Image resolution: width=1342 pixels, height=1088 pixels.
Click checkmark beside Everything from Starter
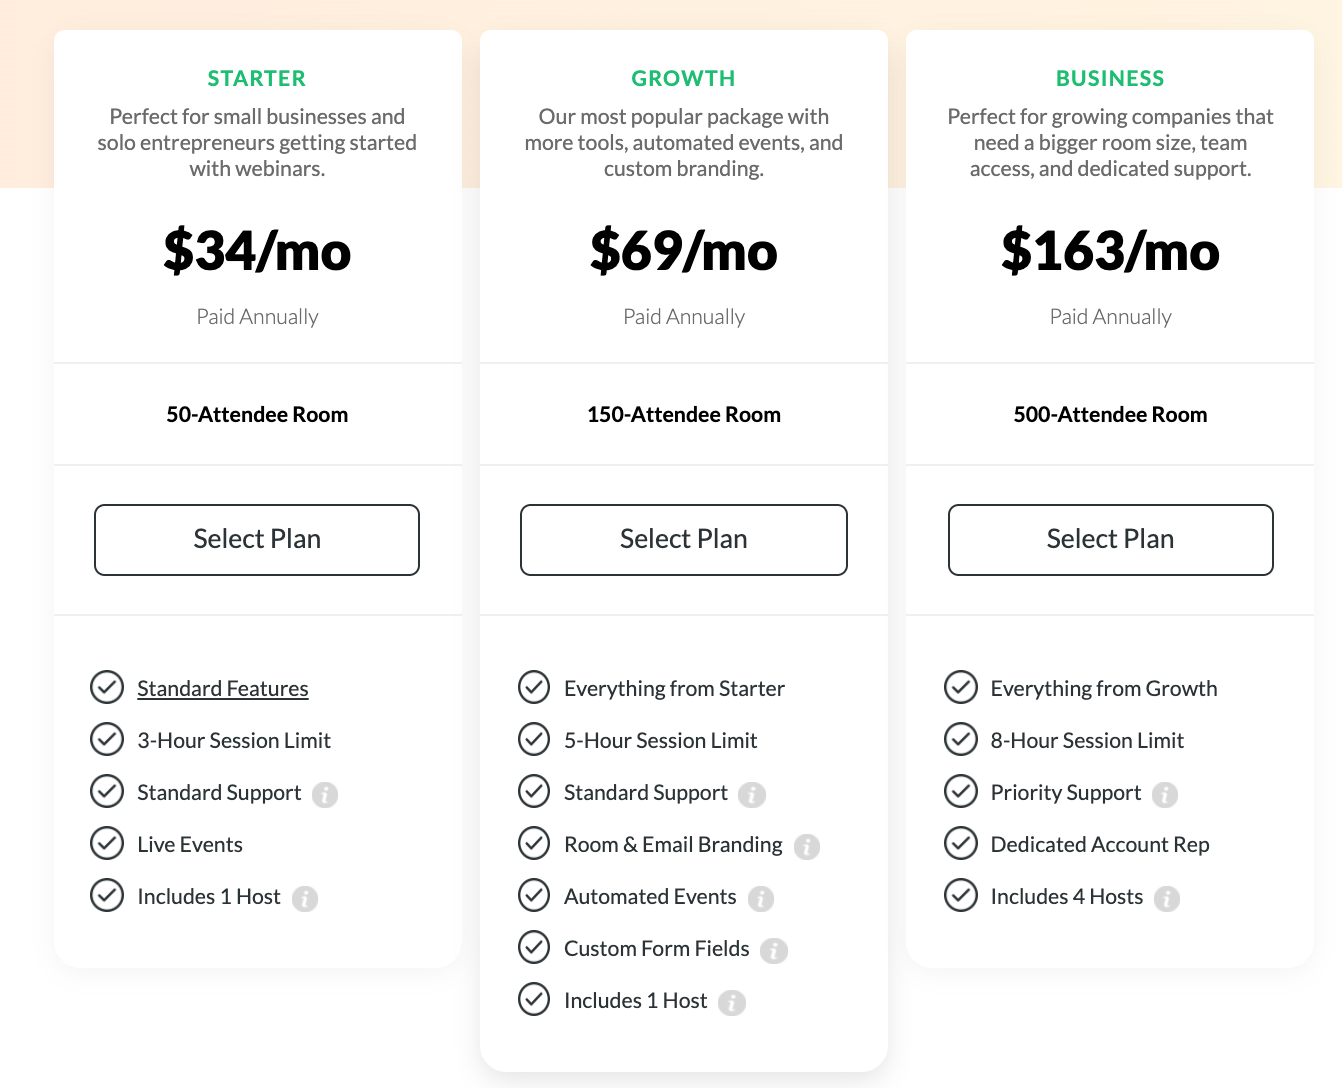tap(534, 687)
